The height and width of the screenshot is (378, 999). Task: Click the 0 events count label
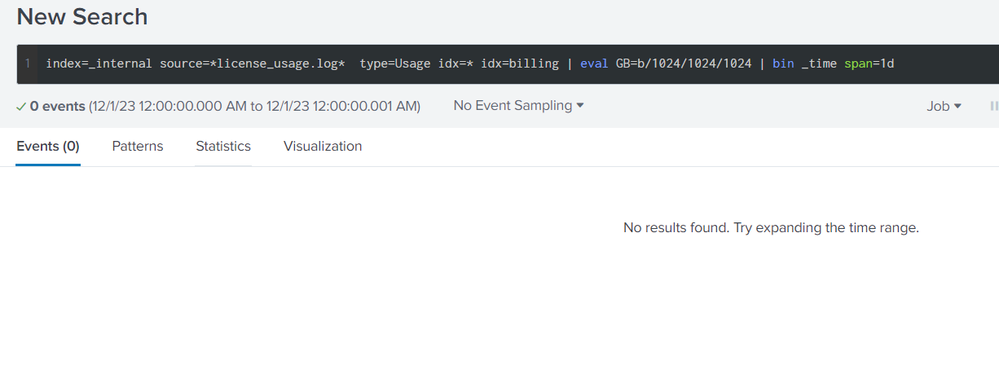pos(57,106)
